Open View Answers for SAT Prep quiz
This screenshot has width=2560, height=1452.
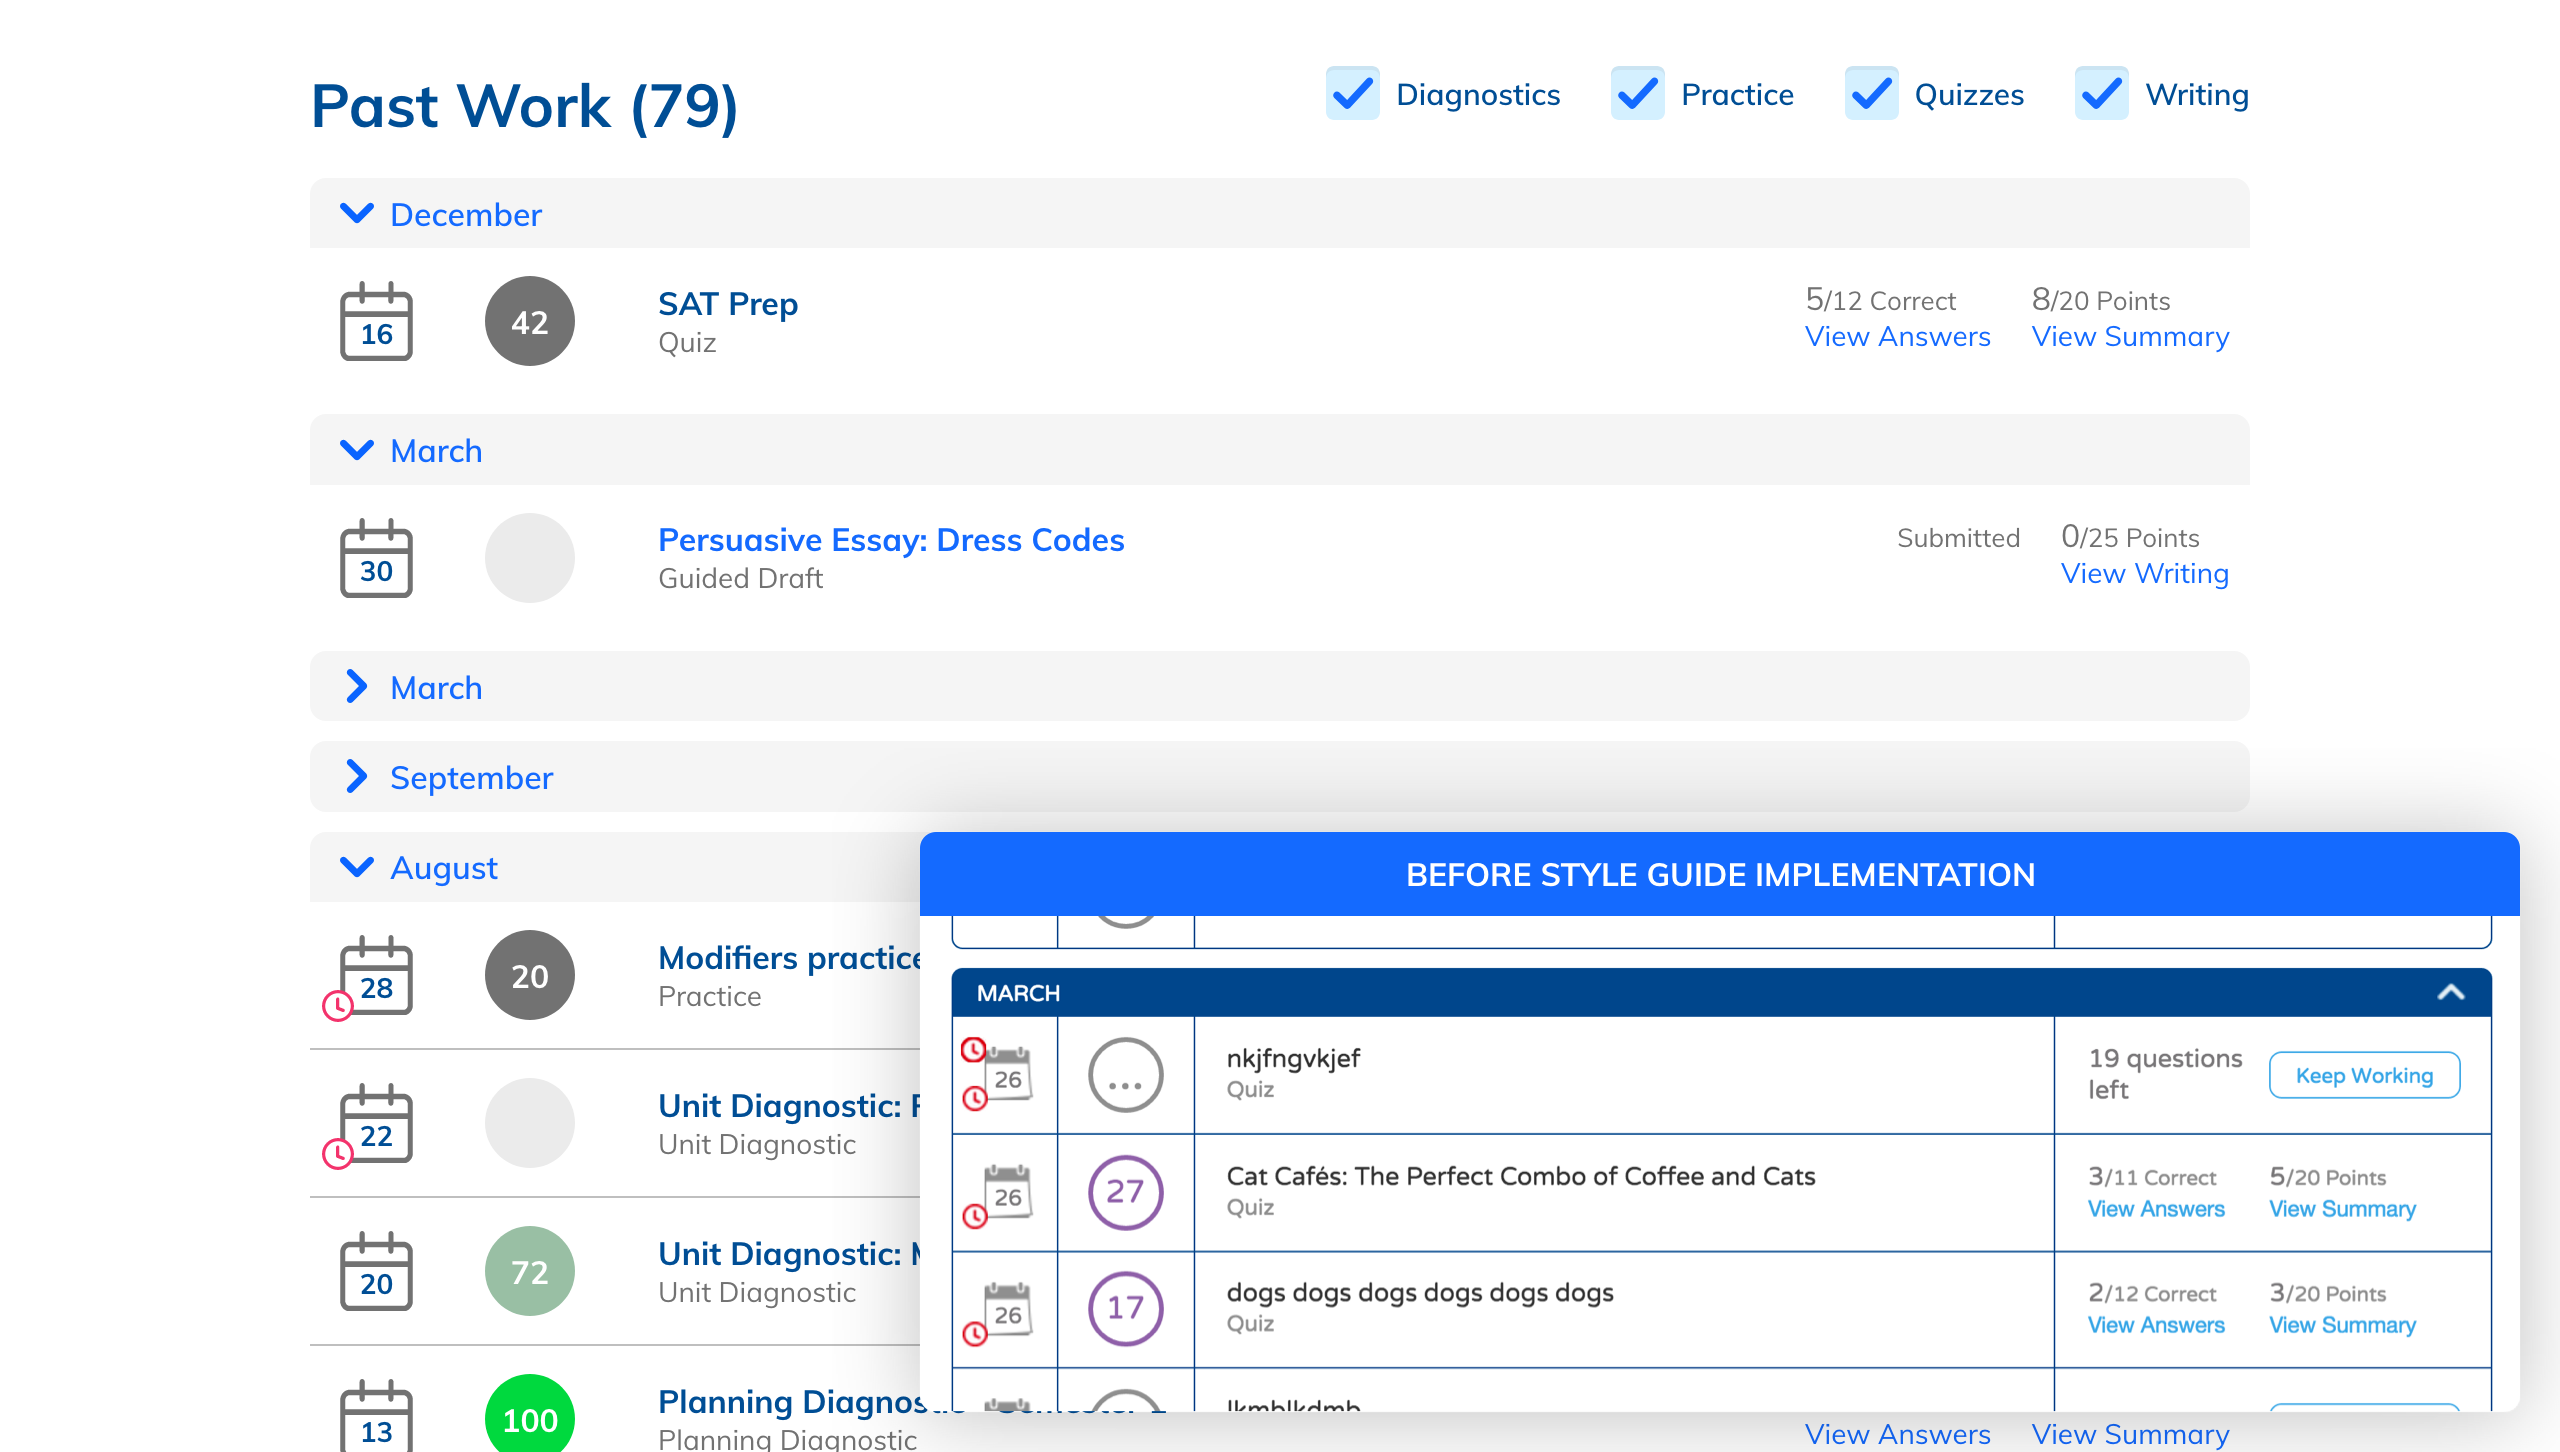pyautogui.click(x=1897, y=337)
